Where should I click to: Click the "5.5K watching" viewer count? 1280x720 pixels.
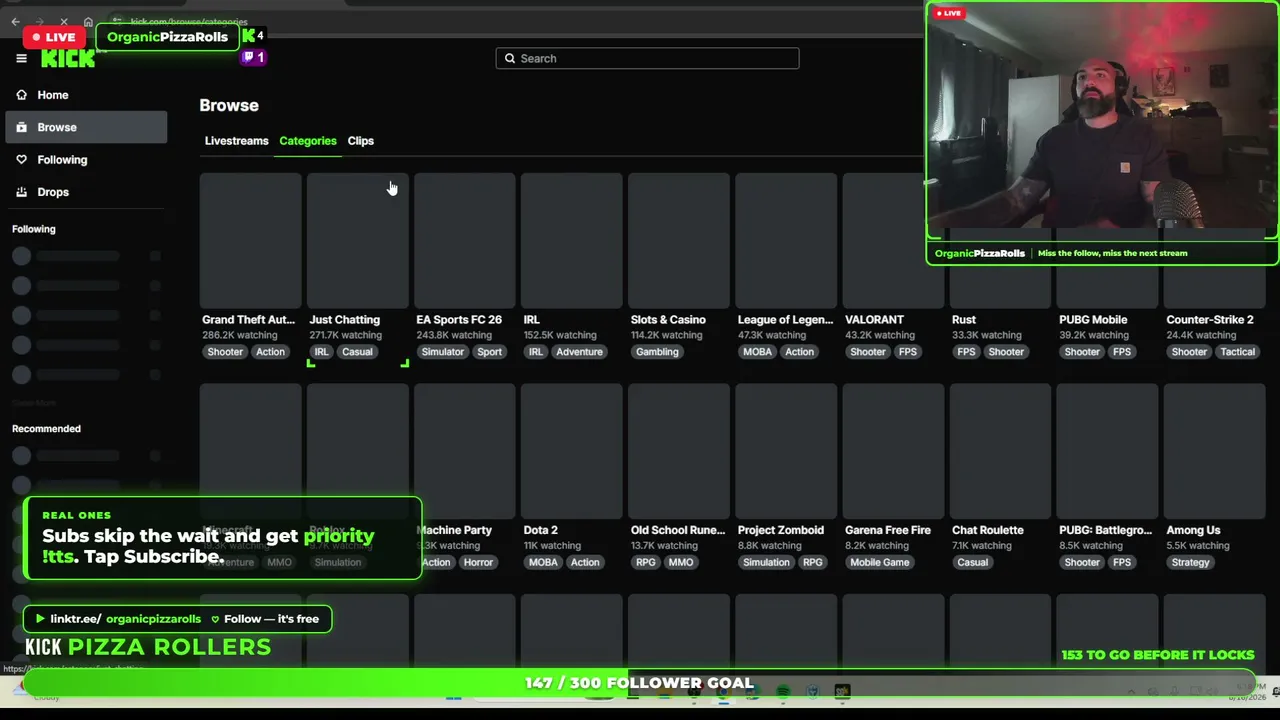(x=1198, y=546)
